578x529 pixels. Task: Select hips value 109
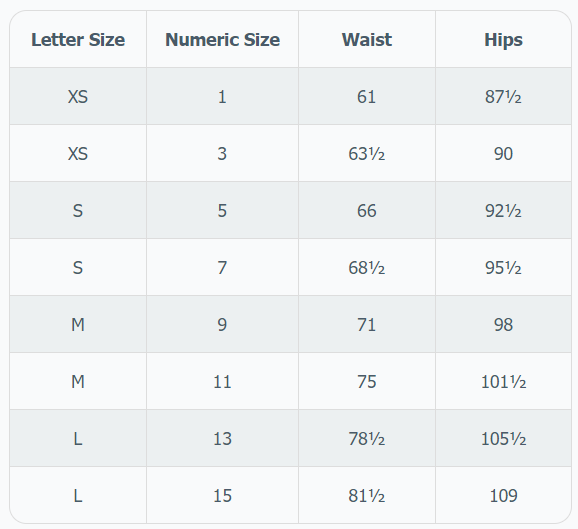503,495
